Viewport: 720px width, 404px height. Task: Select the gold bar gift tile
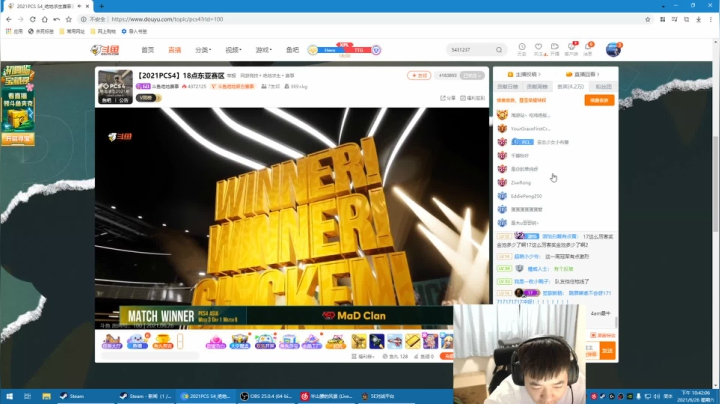[412, 341]
